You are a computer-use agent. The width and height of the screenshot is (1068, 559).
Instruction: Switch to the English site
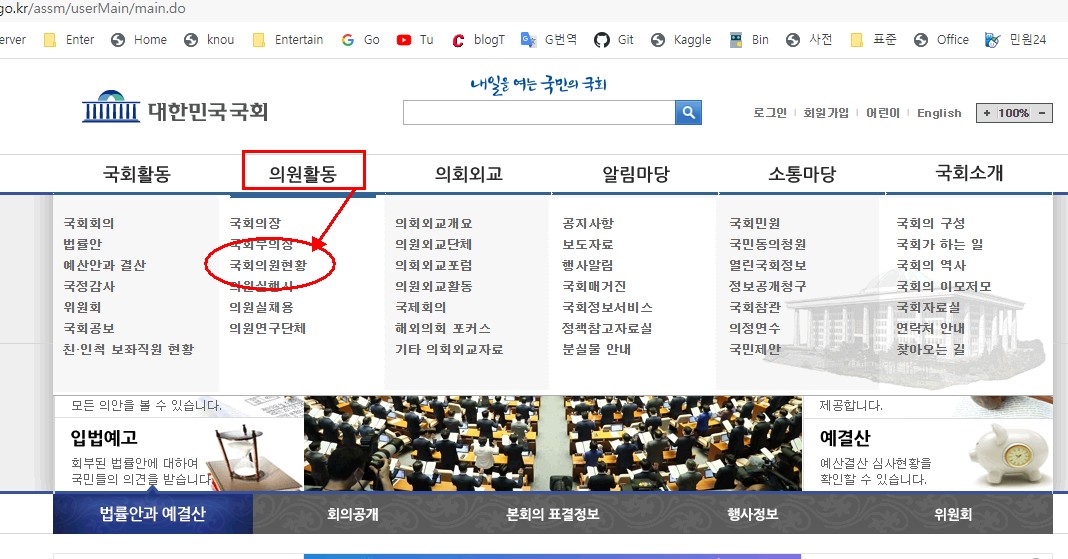[x=939, y=113]
